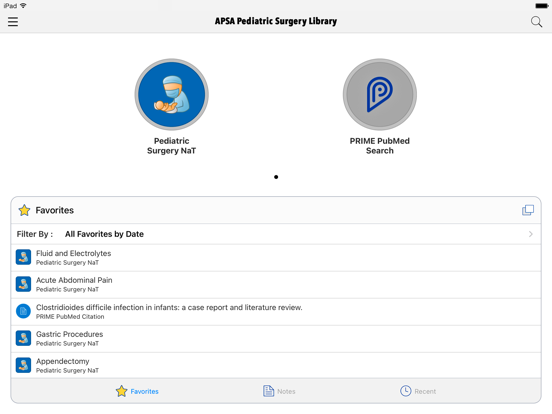
Task: Click the Favorites header title
Action: coord(55,211)
